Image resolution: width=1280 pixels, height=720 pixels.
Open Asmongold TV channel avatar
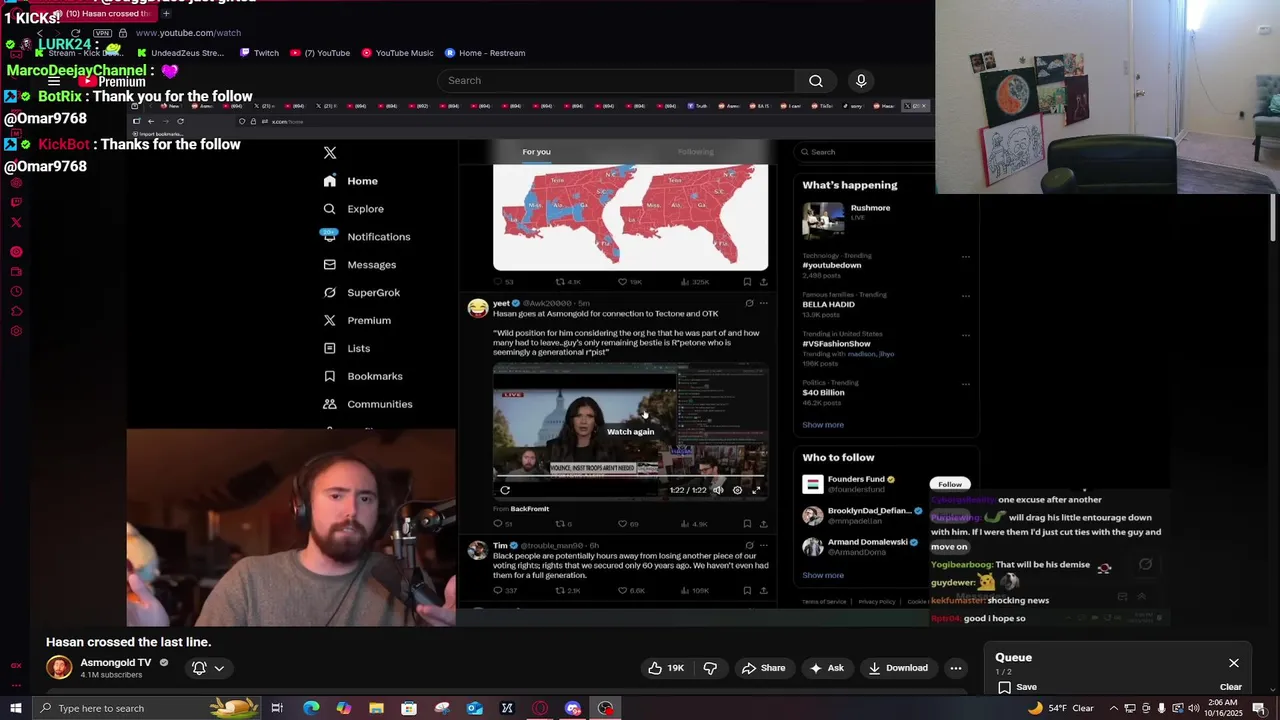pyautogui.click(x=60, y=668)
